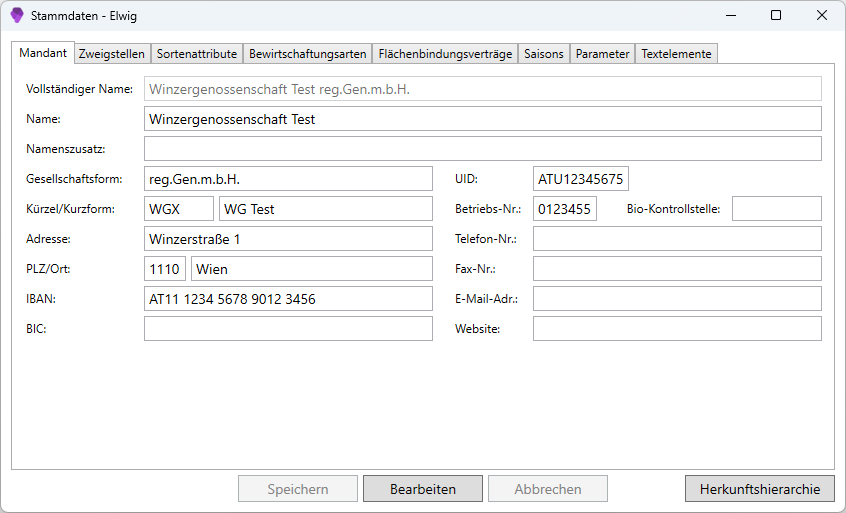846x513 pixels.
Task: Click the E-Mail-Adr. input field
Action: [x=677, y=299]
